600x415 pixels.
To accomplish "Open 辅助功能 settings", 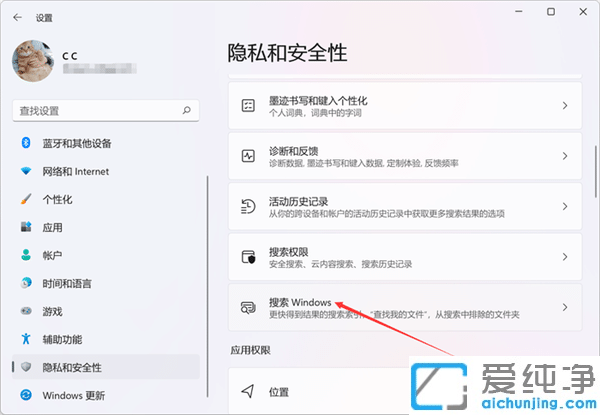I will (x=106, y=339).
